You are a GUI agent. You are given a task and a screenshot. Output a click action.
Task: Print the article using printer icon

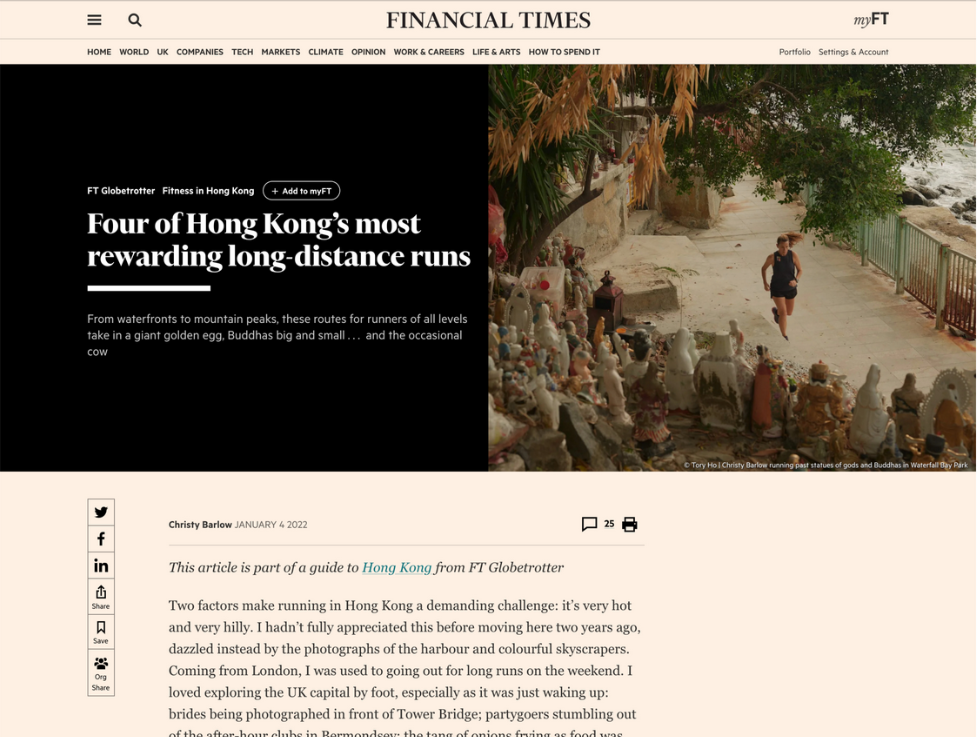[630, 525]
